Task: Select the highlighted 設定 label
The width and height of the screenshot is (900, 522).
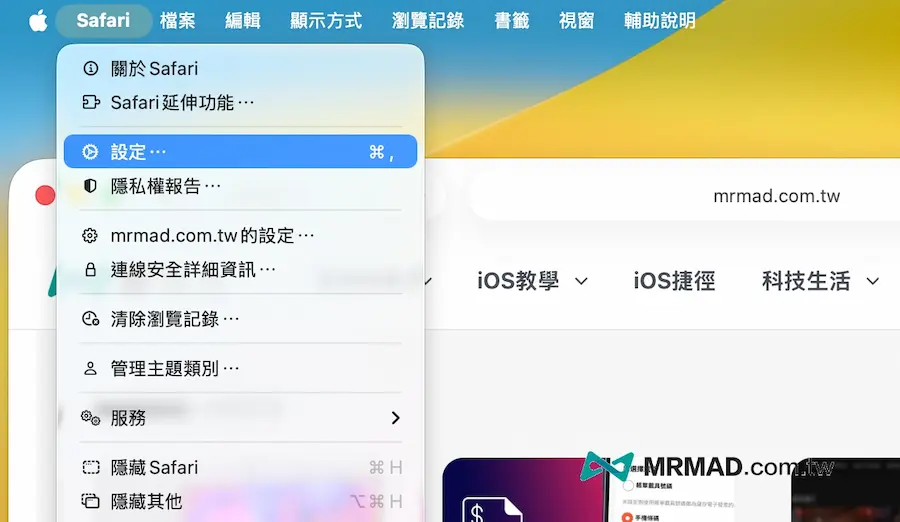Action: click(x=138, y=152)
